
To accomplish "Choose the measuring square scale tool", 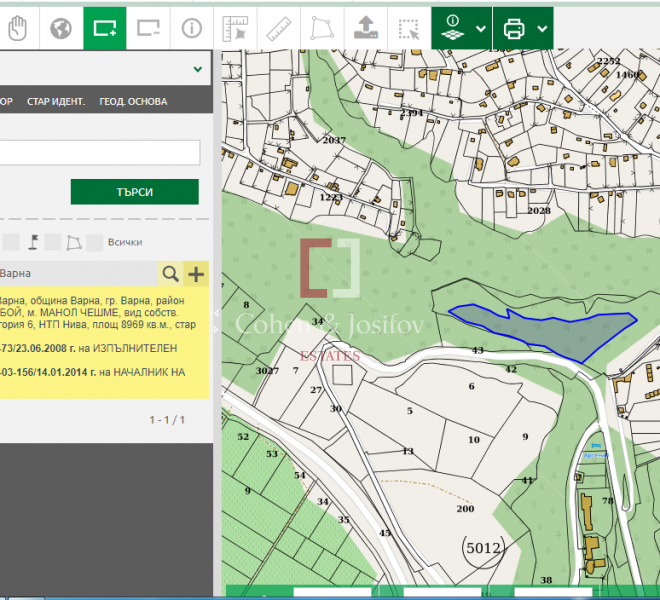I will (x=235, y=29).
